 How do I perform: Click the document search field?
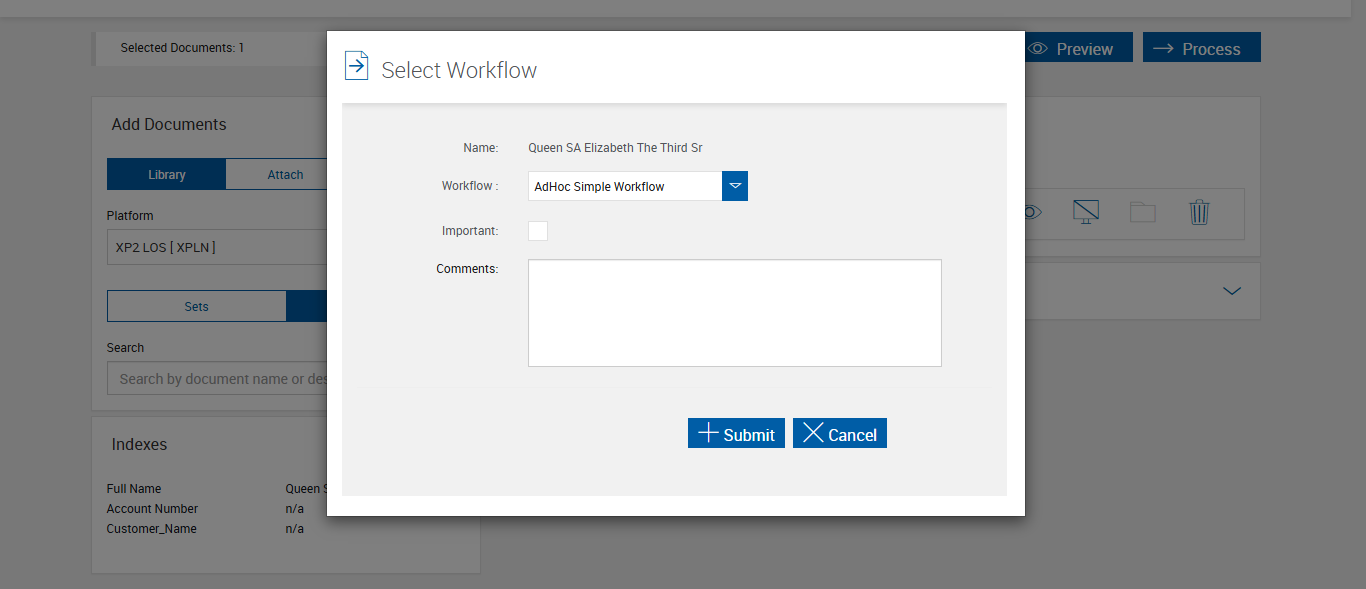(217, 379)
